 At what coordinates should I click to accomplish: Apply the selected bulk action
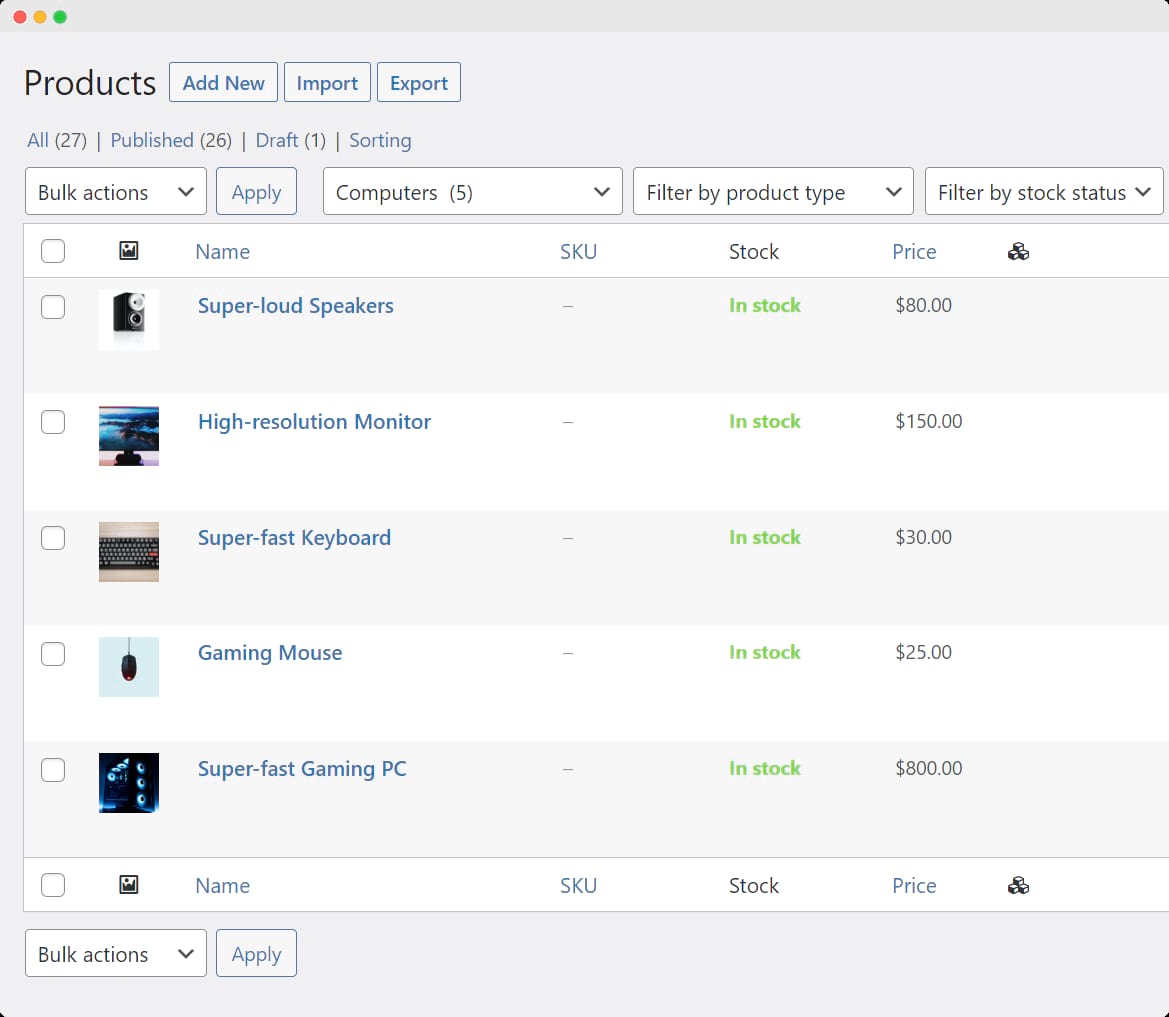pyautogui.click(x=256, y=191)
